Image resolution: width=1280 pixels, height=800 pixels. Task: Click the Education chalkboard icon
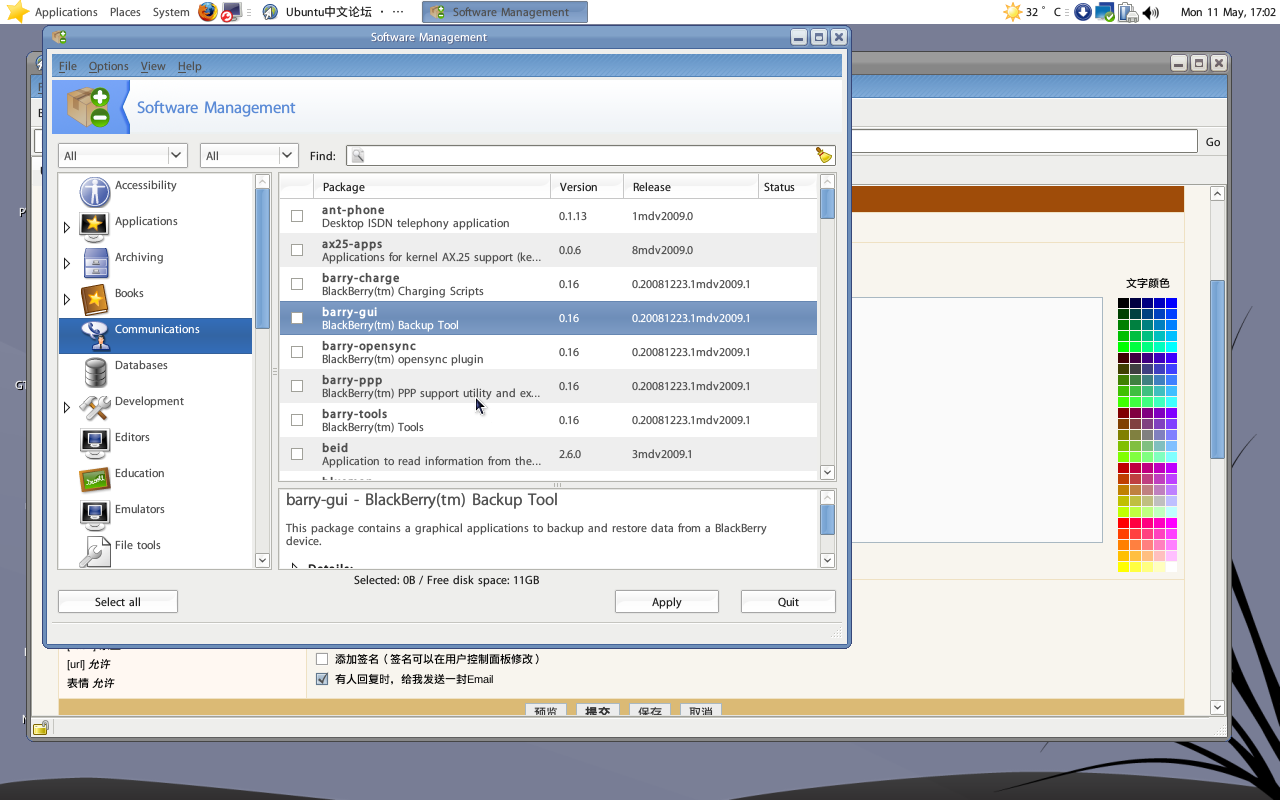95,479
